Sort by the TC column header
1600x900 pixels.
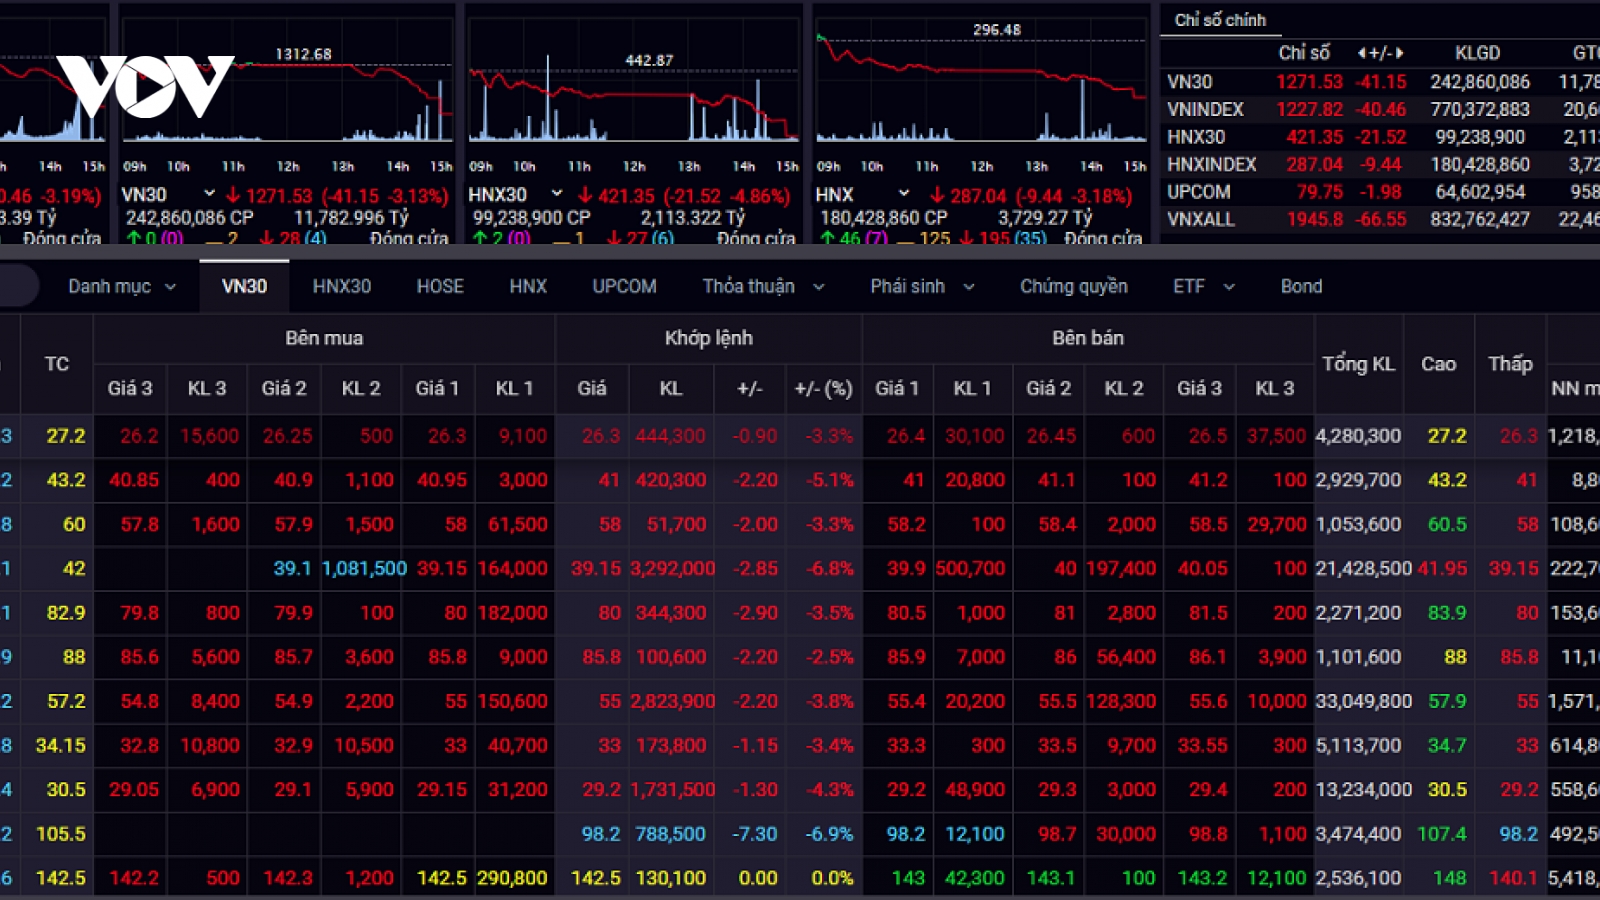tap(57, 364)
